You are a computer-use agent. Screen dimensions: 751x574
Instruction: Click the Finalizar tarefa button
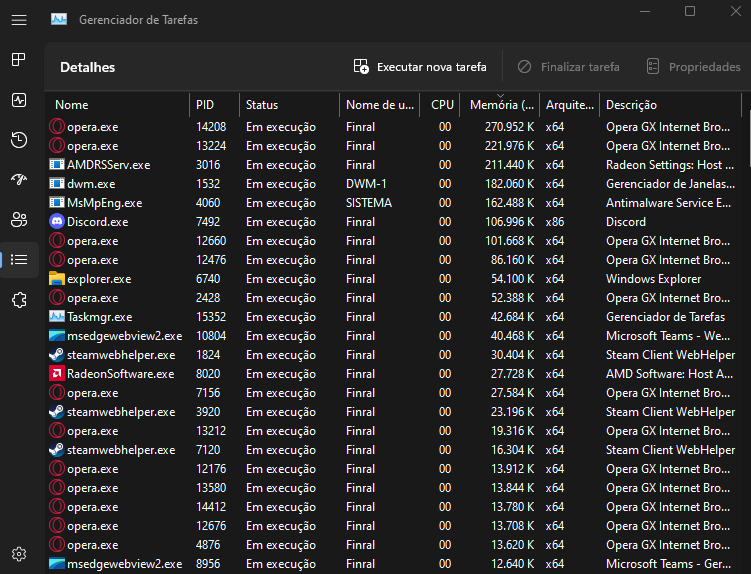569,67
